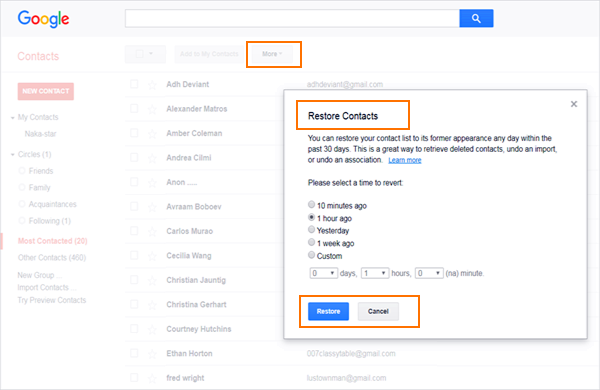Select the Yesterday radio option

tap(311, 229)
